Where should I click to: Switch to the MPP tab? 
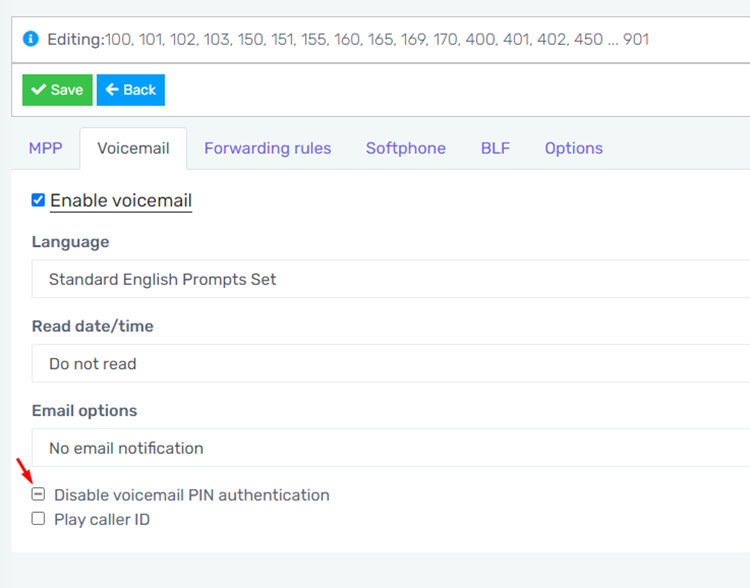[45, 148]
